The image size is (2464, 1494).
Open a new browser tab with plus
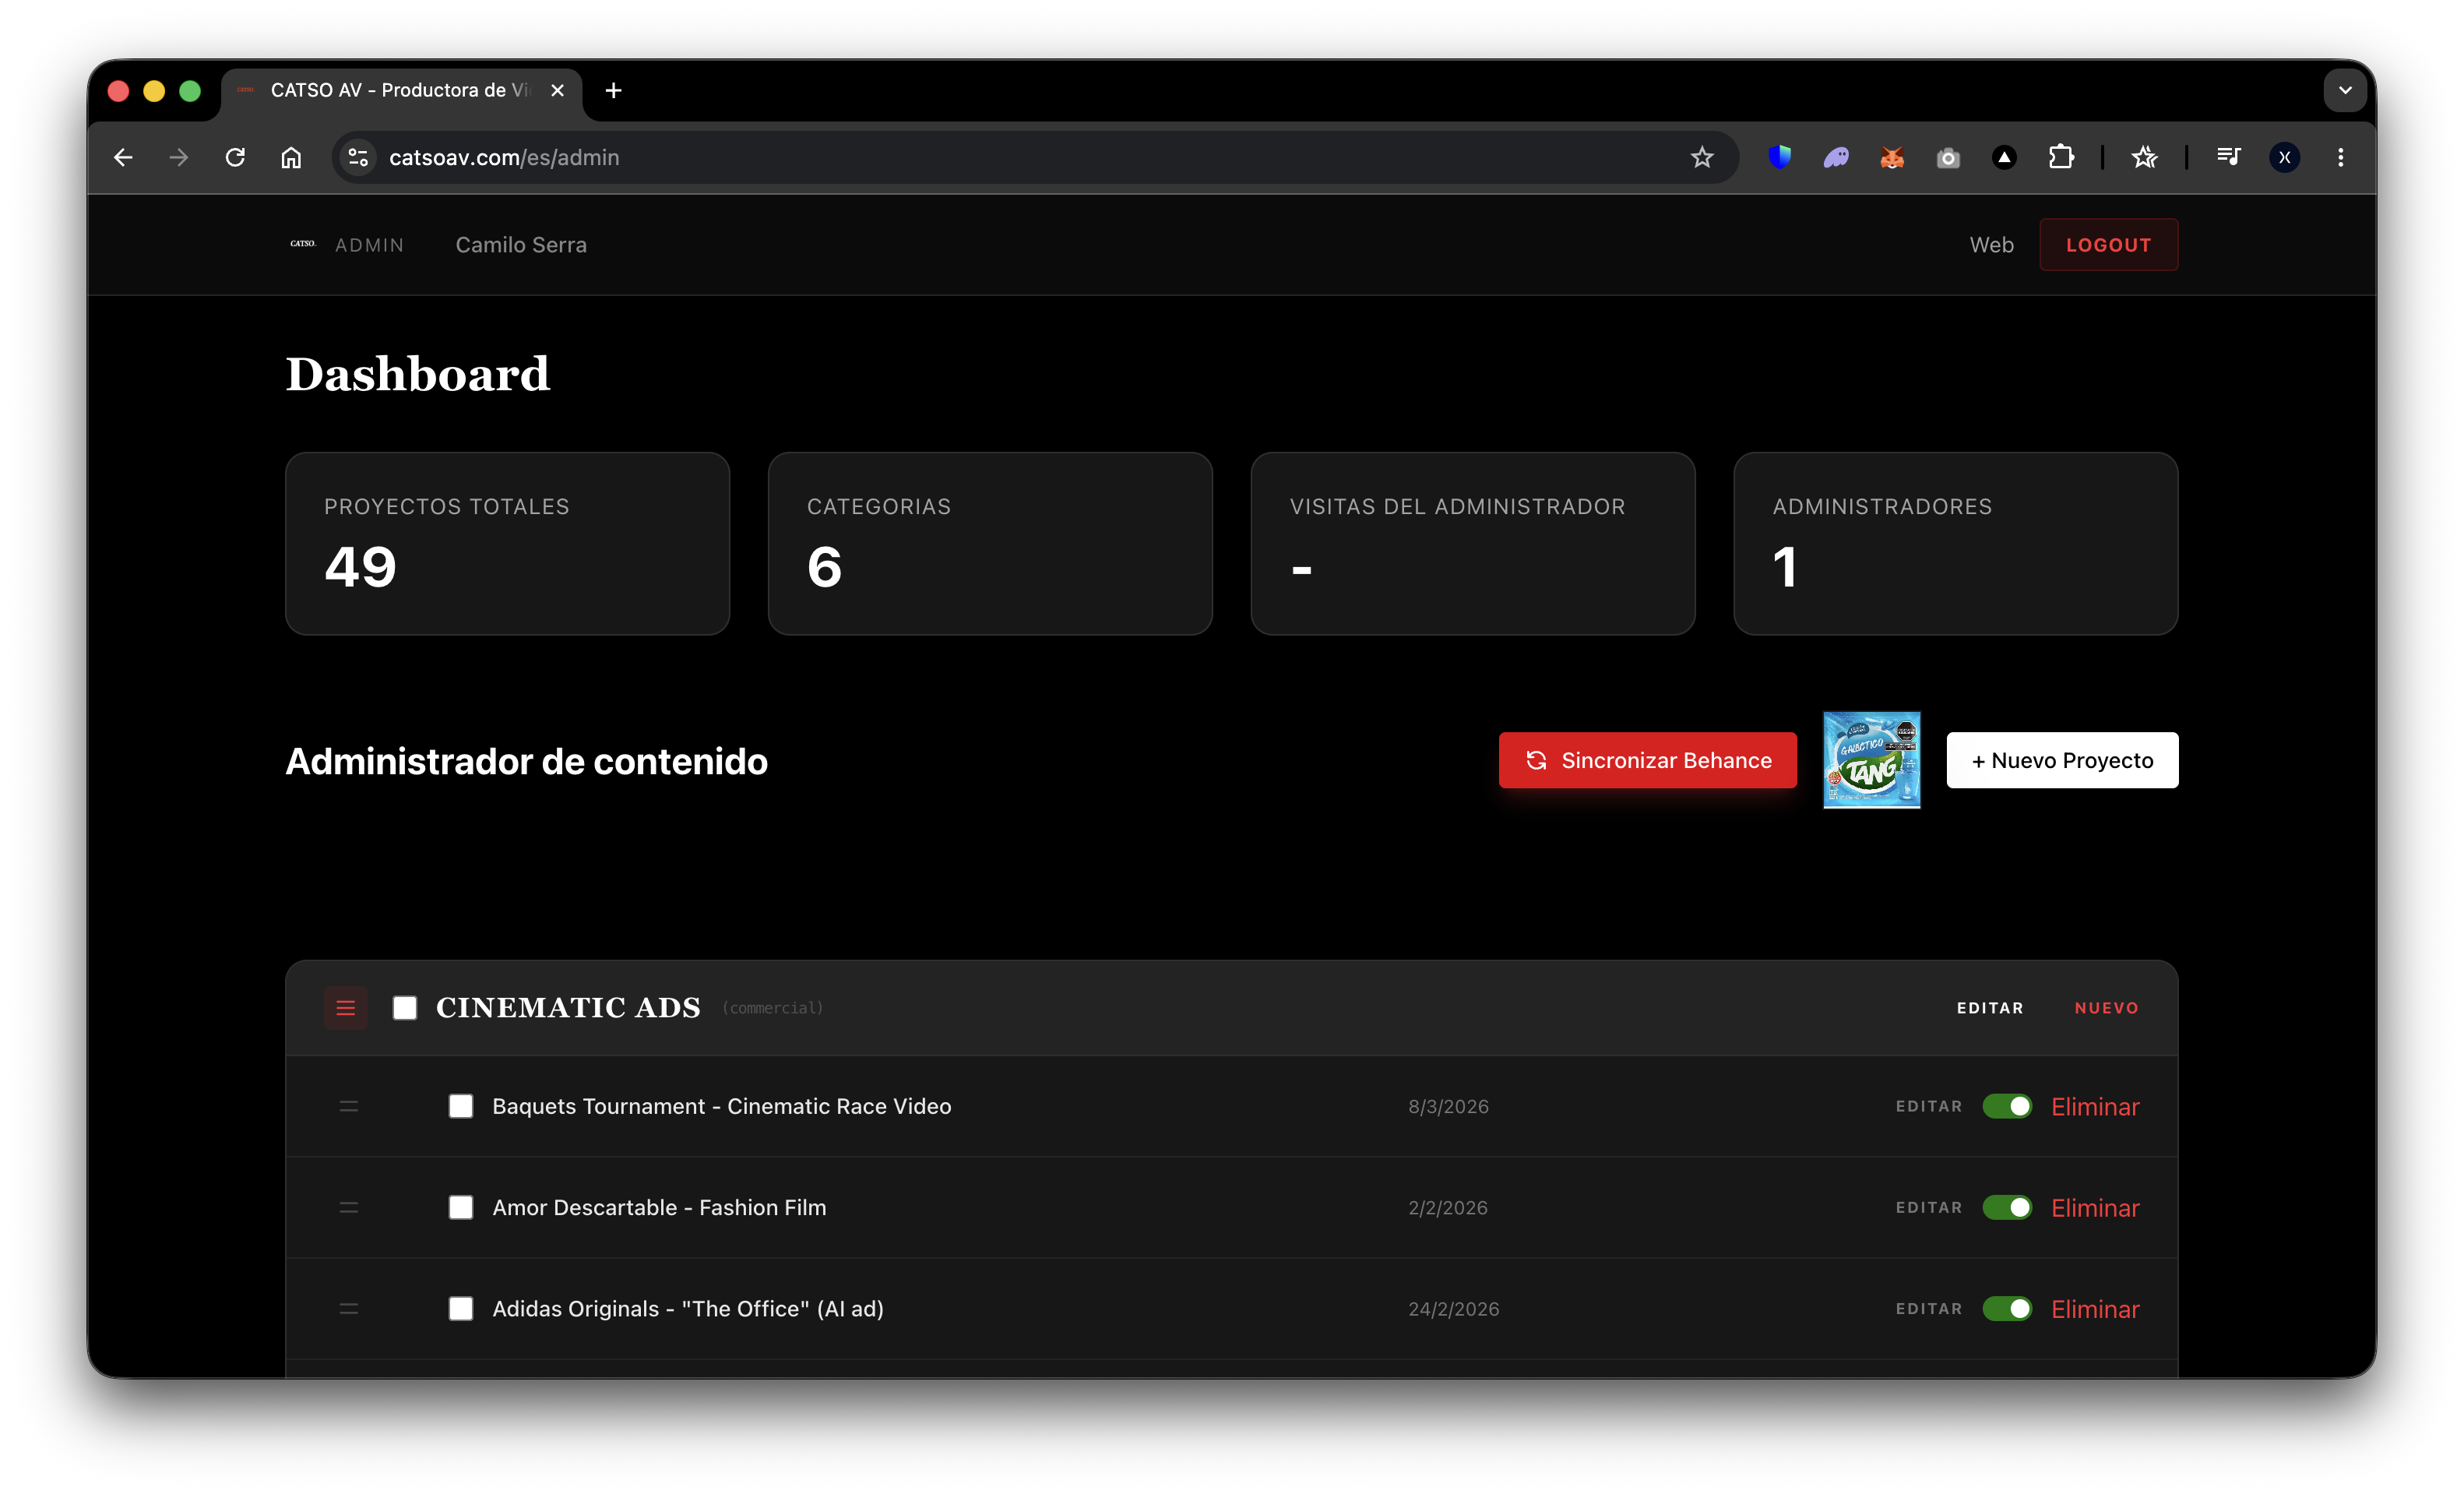tap(614, 90)
